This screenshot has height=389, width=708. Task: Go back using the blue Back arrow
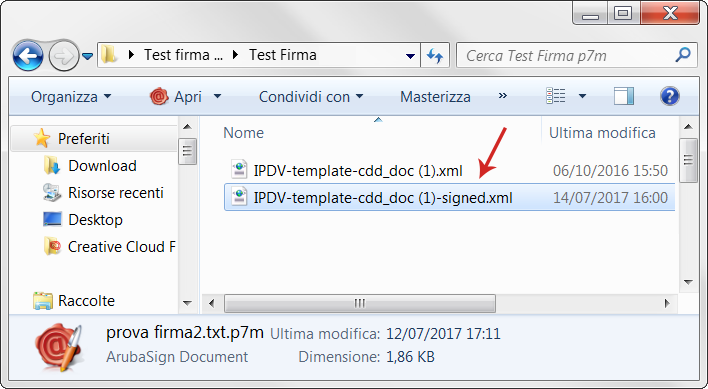(28, 56)
